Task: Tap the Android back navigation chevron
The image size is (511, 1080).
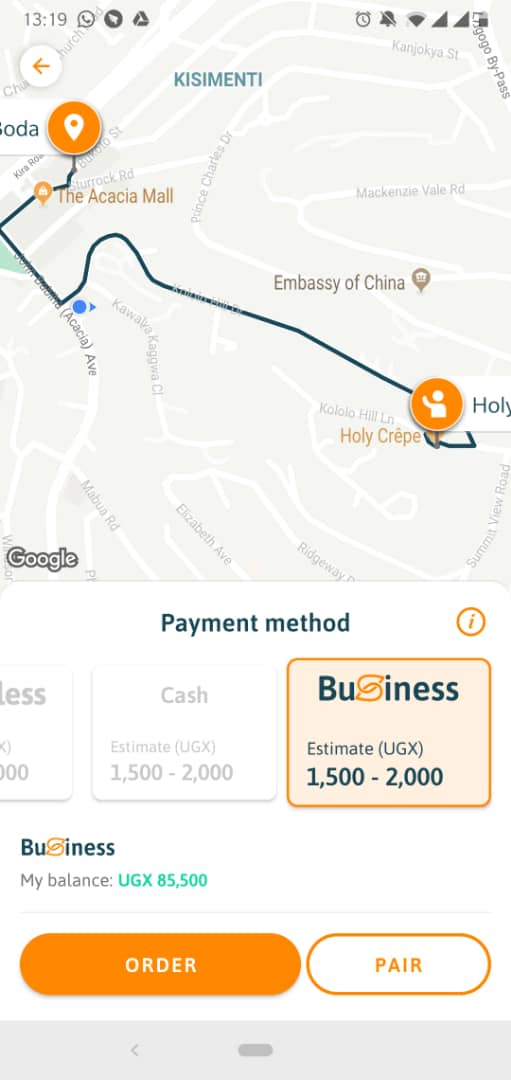Action: 135,1050
